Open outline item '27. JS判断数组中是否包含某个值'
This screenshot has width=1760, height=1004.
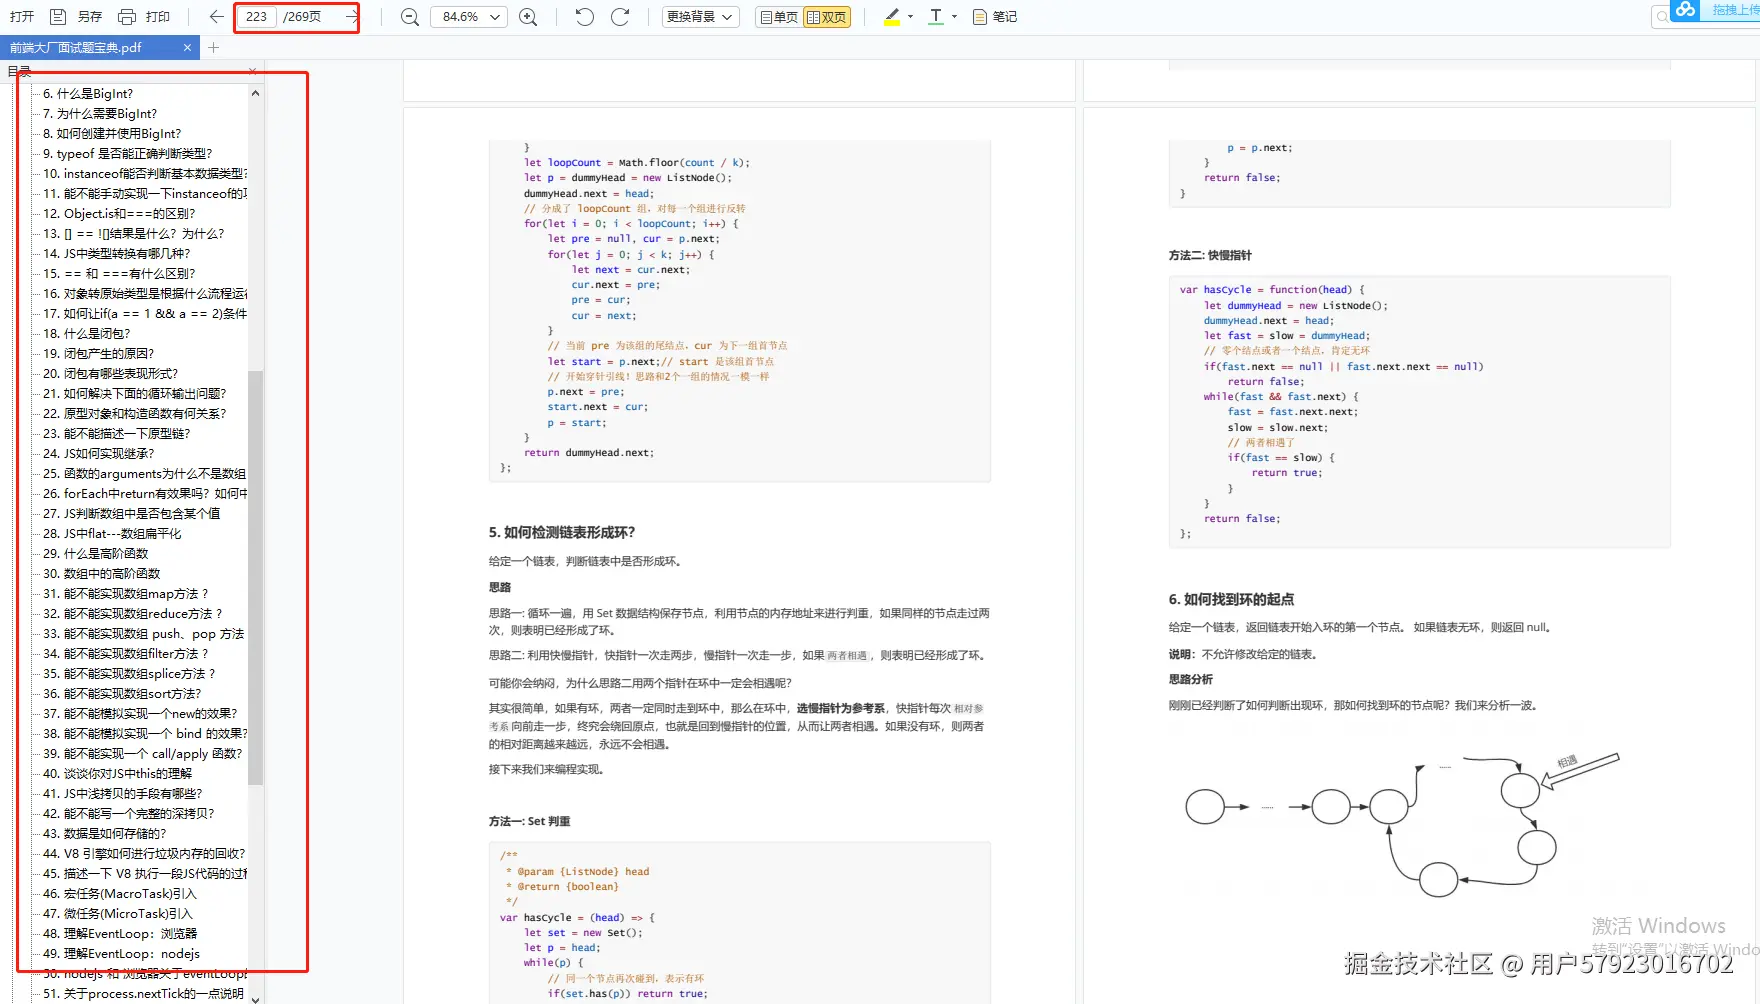tap(131, 514)
